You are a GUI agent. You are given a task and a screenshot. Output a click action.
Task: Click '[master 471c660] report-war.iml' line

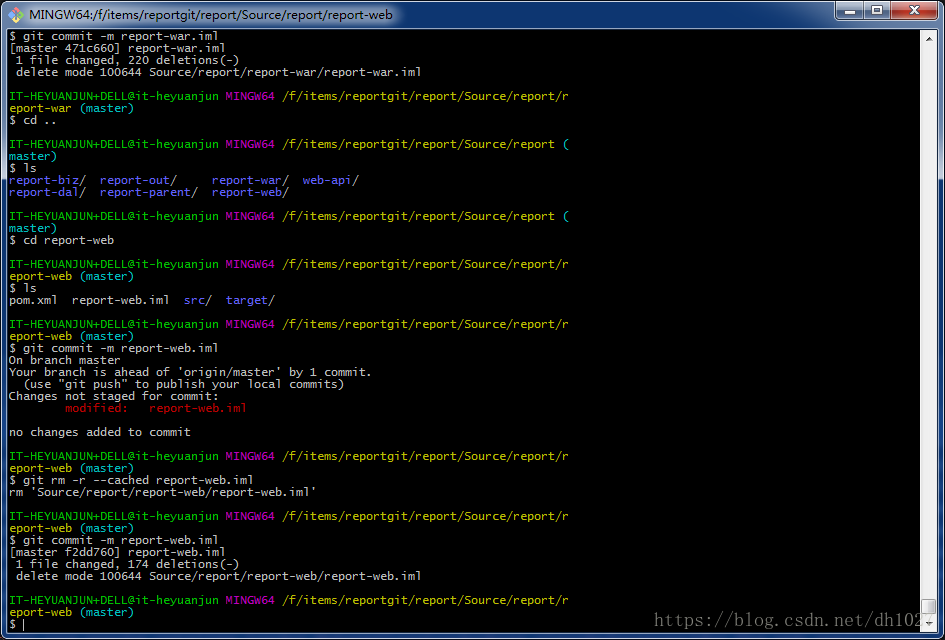click(118, 48)
